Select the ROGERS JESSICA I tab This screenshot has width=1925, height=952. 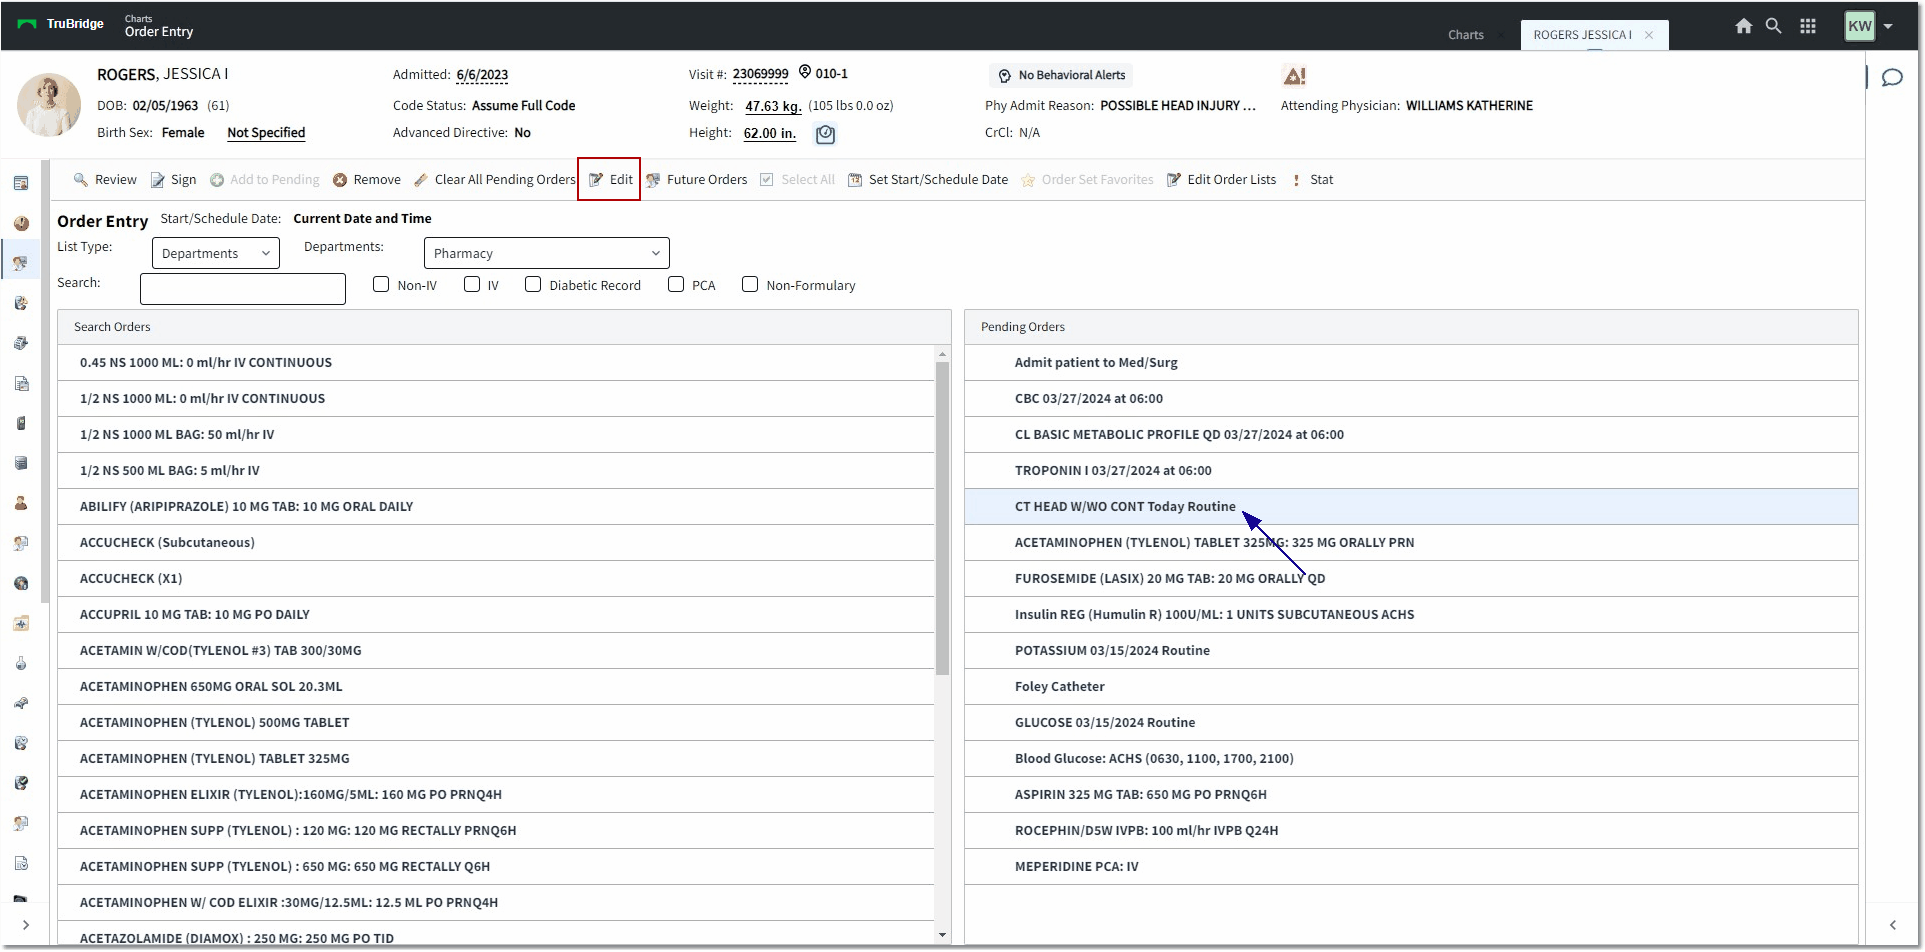[x=1582, y=35]
